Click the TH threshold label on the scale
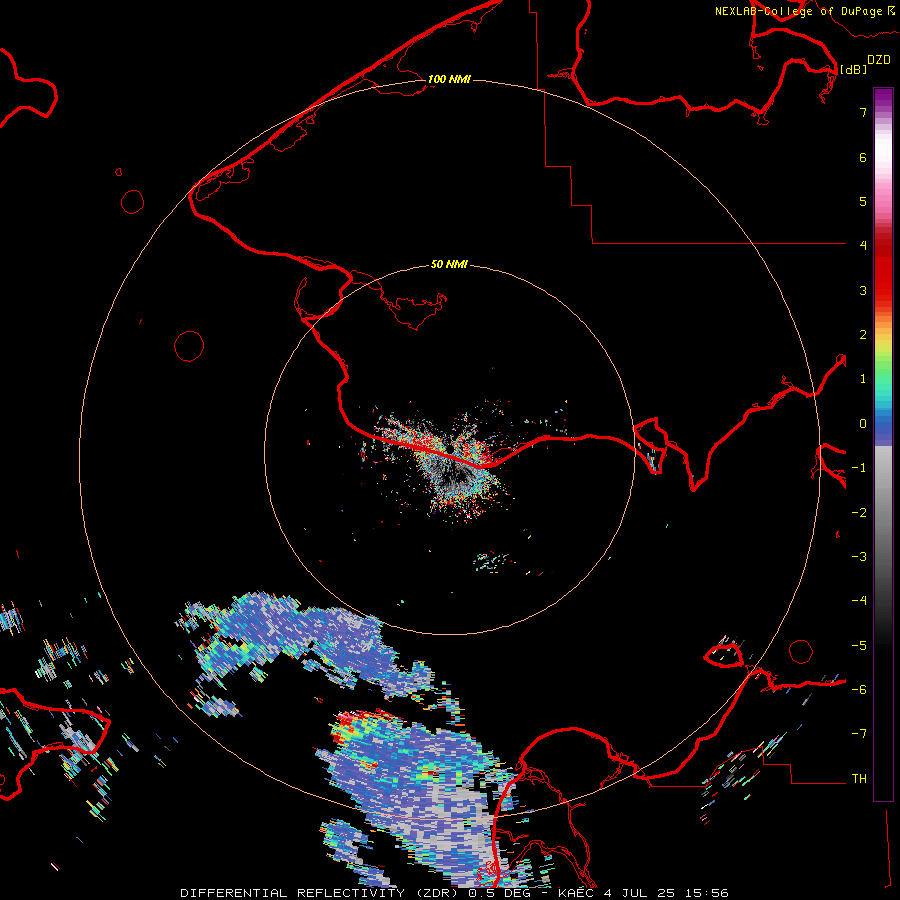This screenshot has width=900, height=900. tap(859, 779)
